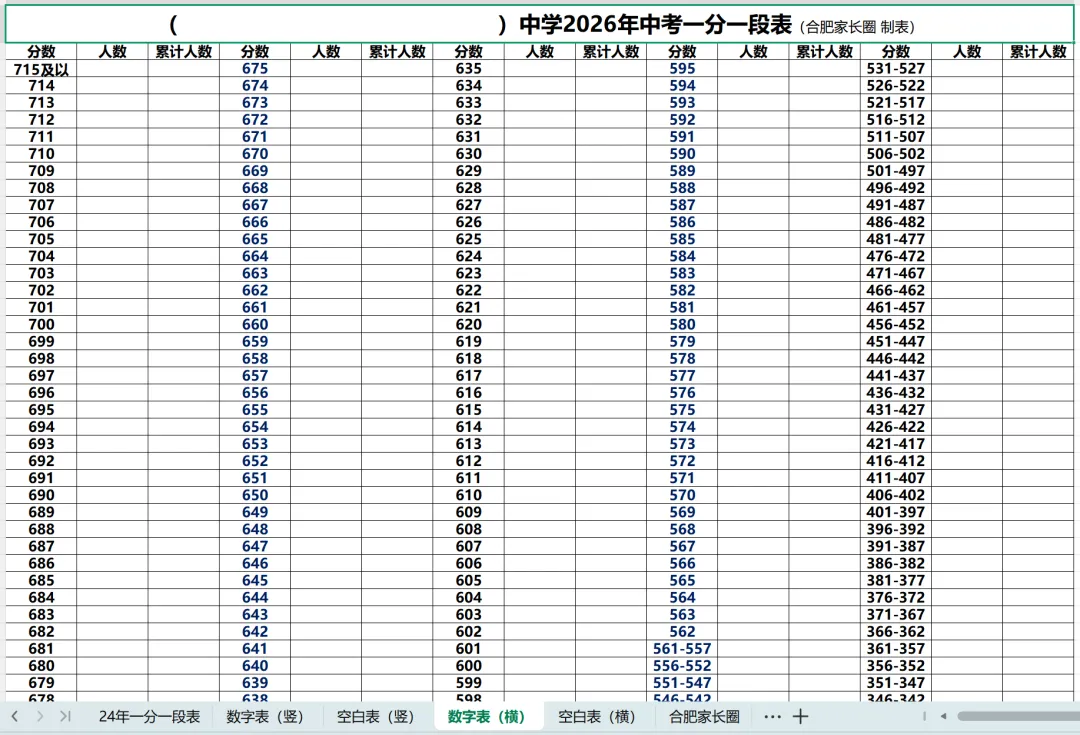Select score cell 600
This screenshot has width=1080, height=735.
coord(468,665)
